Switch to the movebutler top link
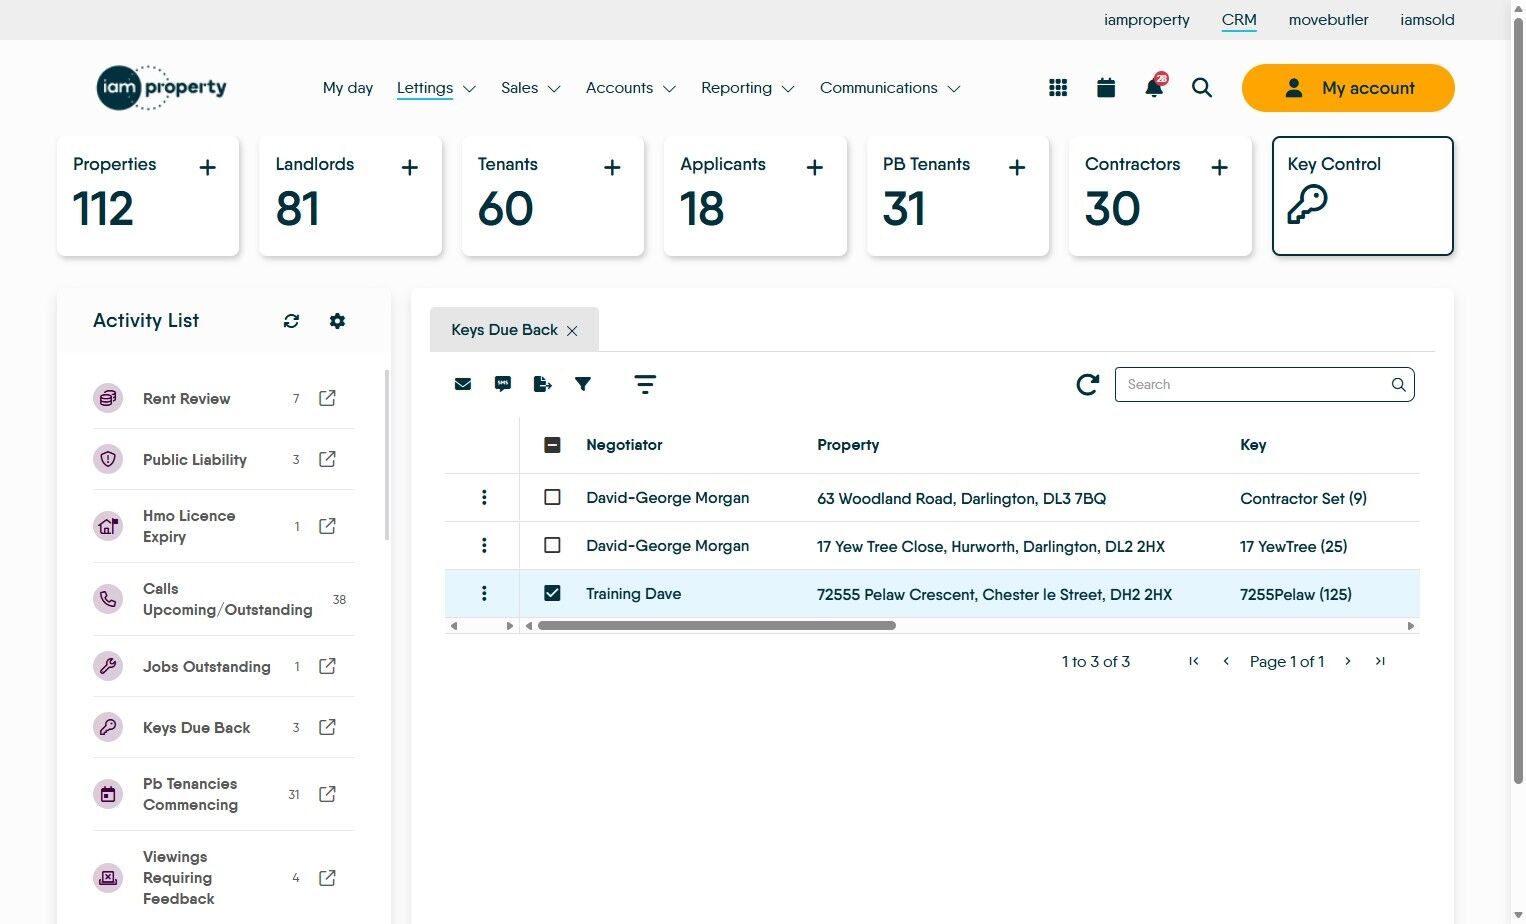The width and height of the screenshot is (1526, 924). [1328, 20]
